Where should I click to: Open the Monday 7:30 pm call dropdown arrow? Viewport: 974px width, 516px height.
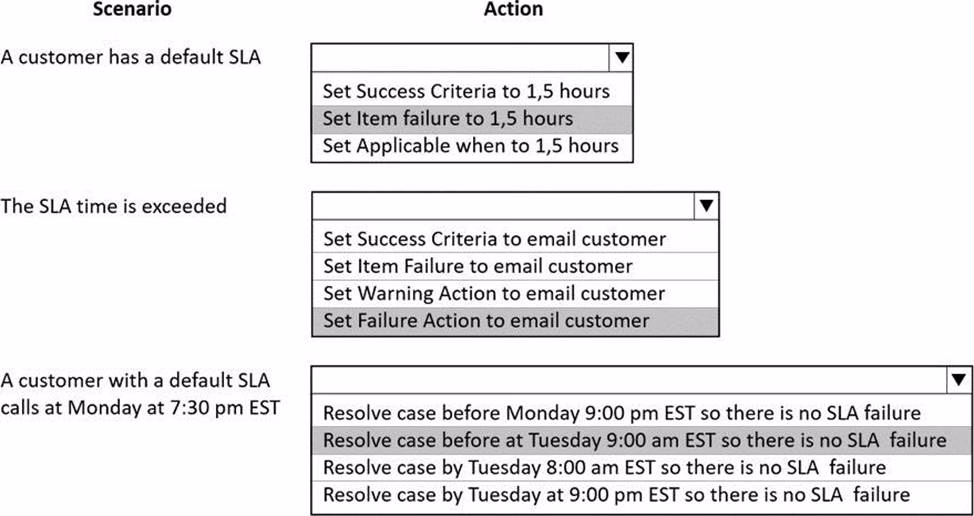pyautogui.click(x=959, y=380)
